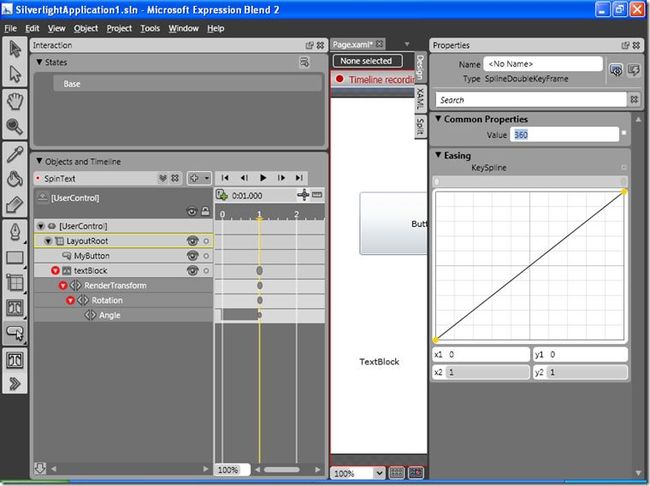Image resolution: width=650 pixels, height=486 pixels.
Task: Switch to the XAML view tab
Action: pos(420,98)
